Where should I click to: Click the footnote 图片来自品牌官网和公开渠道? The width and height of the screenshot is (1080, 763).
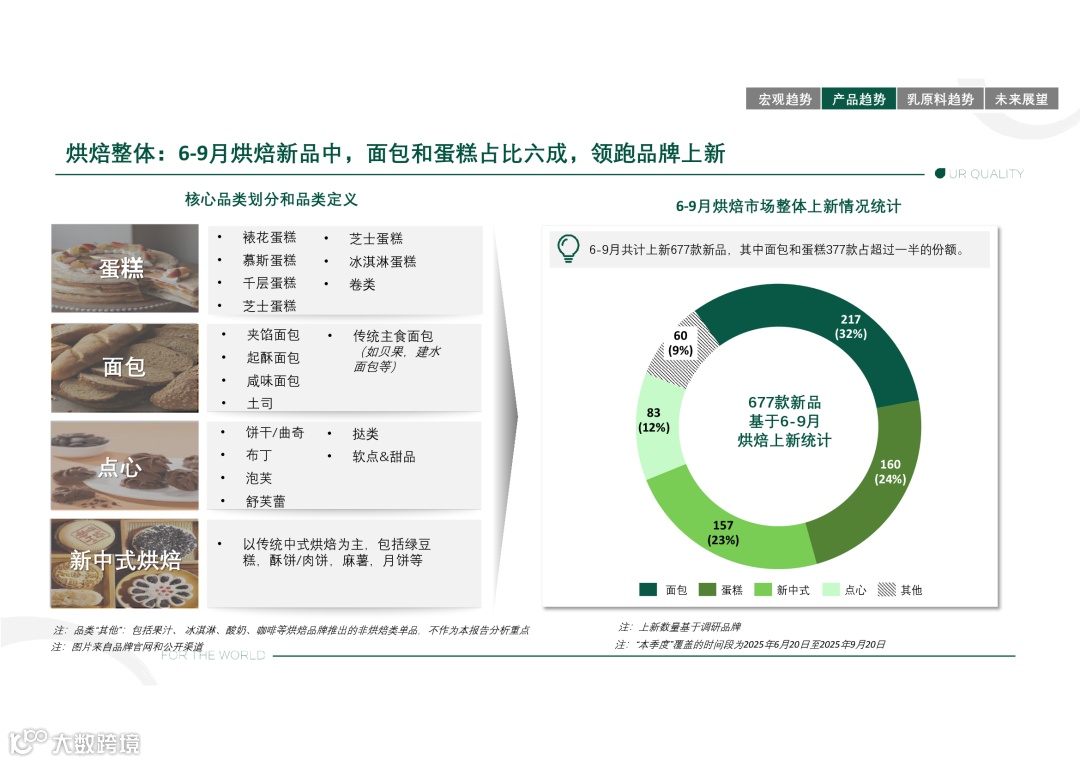tap(128, 647)
